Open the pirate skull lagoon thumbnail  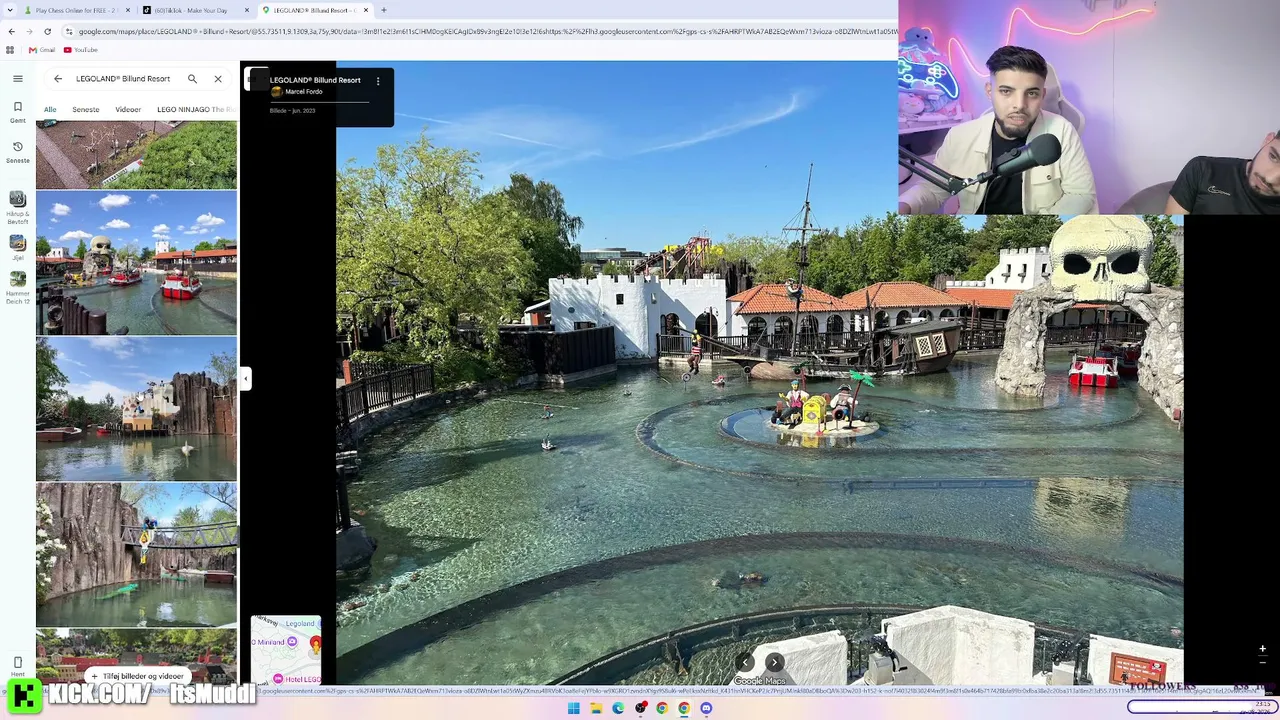pos(136,263)
